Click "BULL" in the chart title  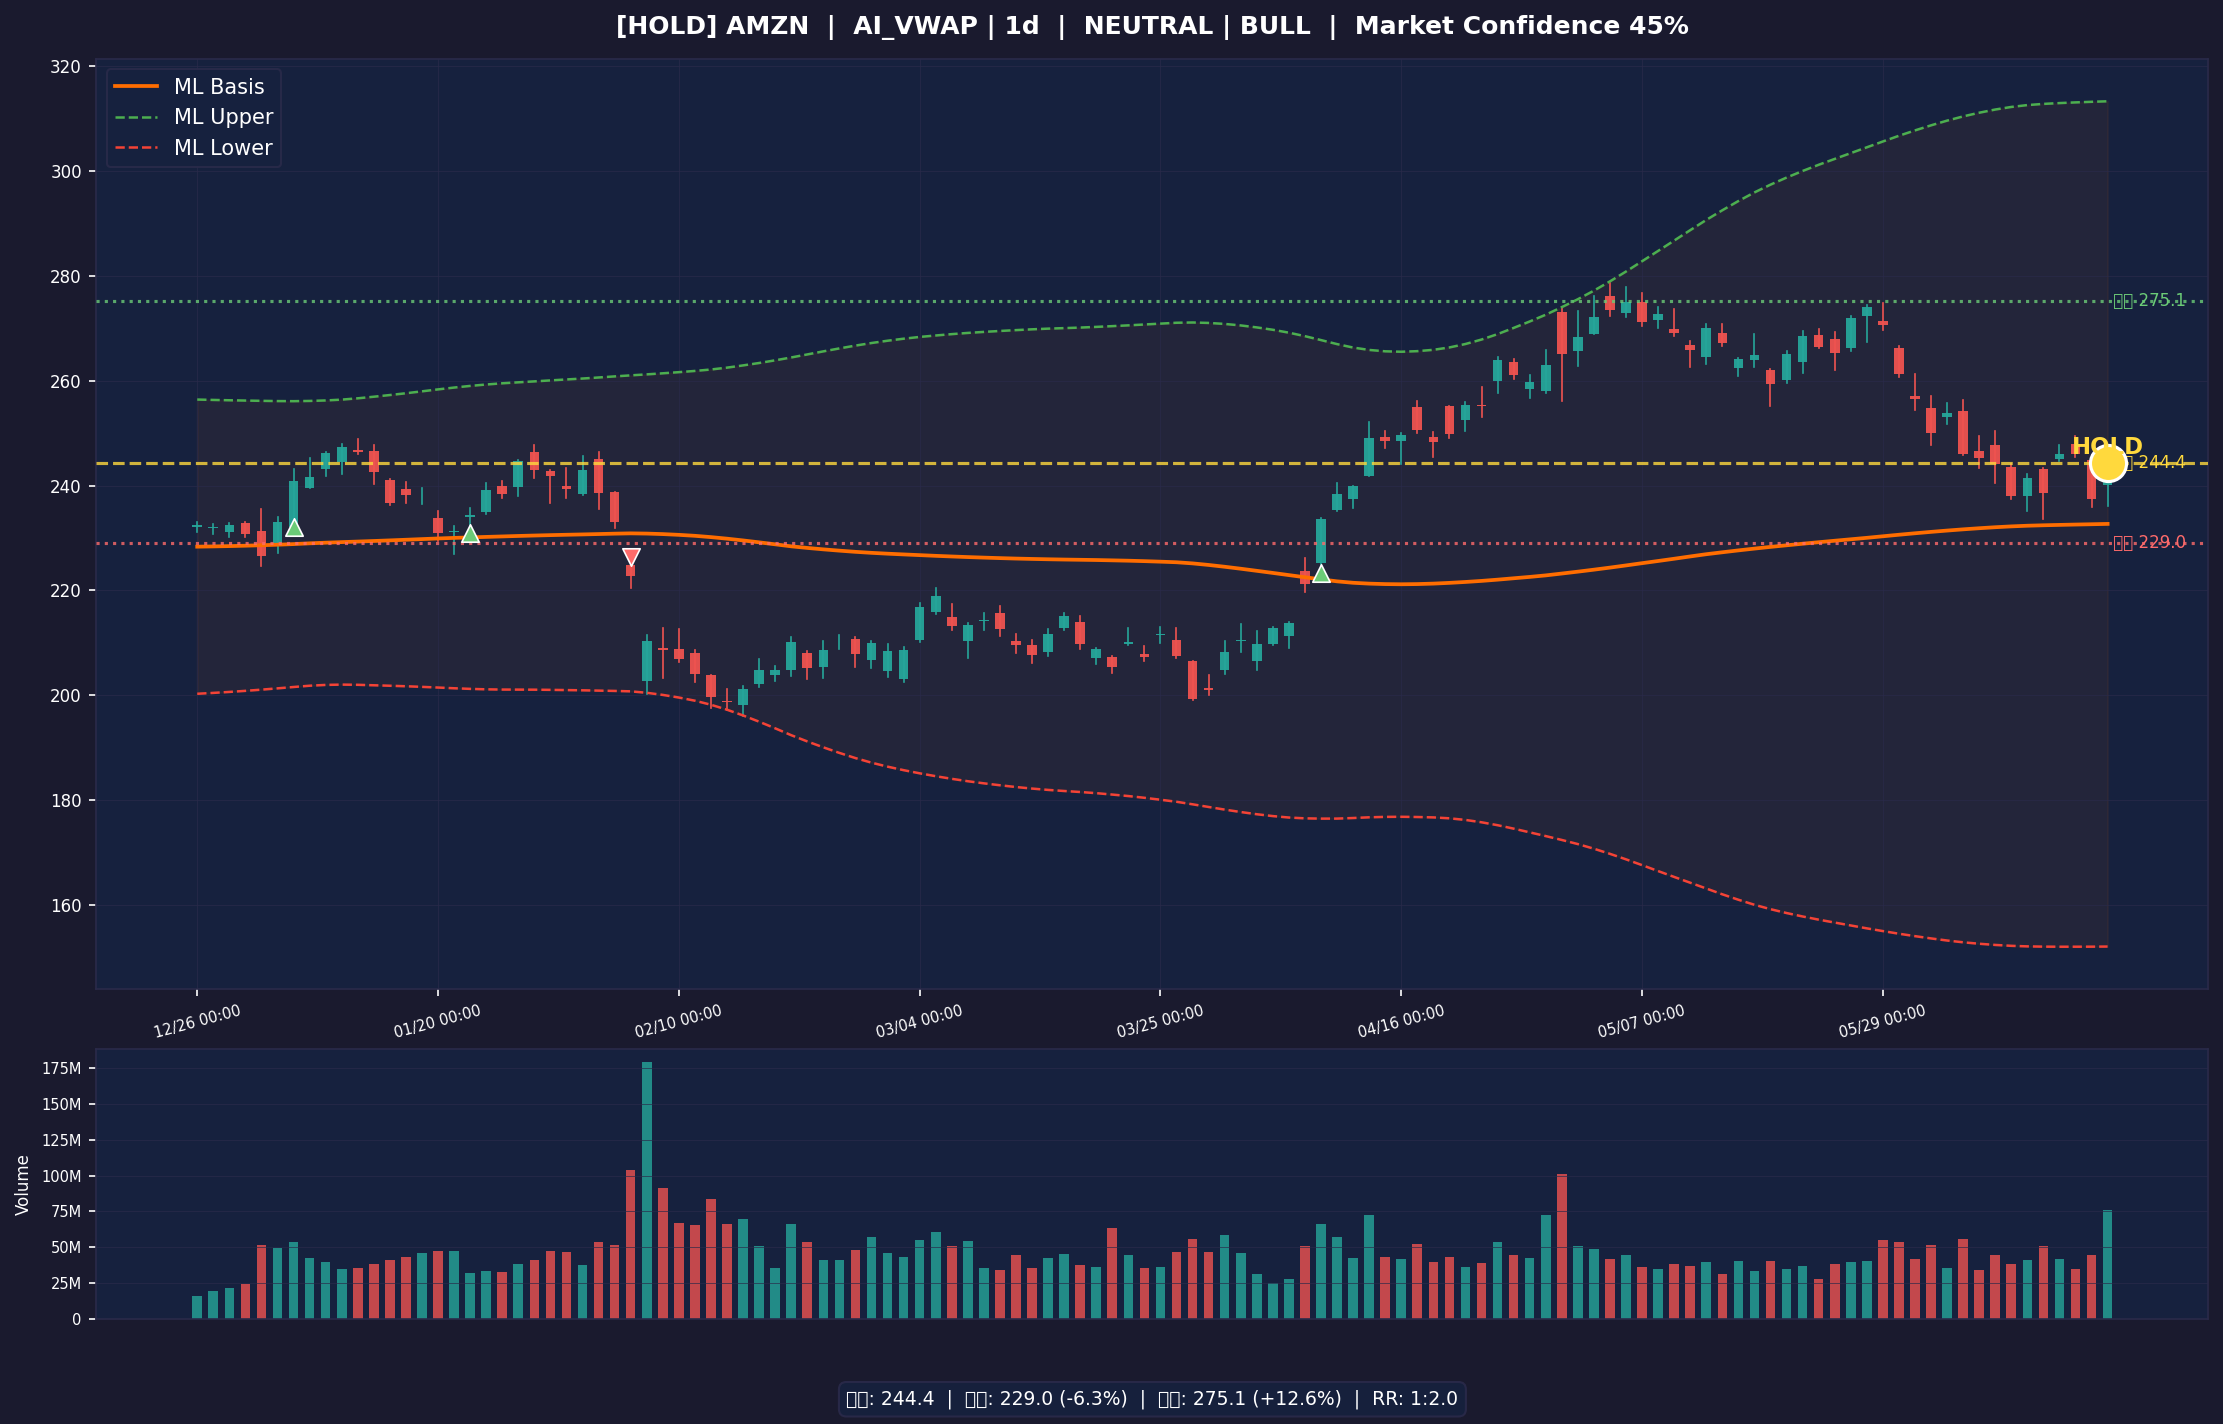click(1275, 26)
